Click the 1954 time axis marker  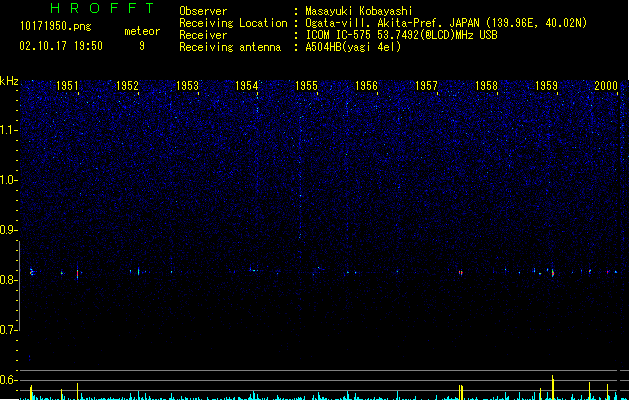247,86
